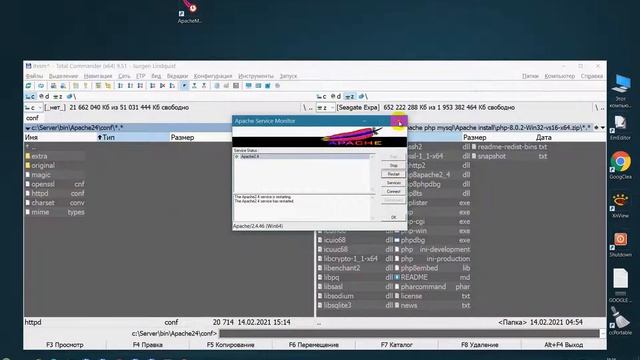Click OK in Apache Service Monitor

(393, 217)
